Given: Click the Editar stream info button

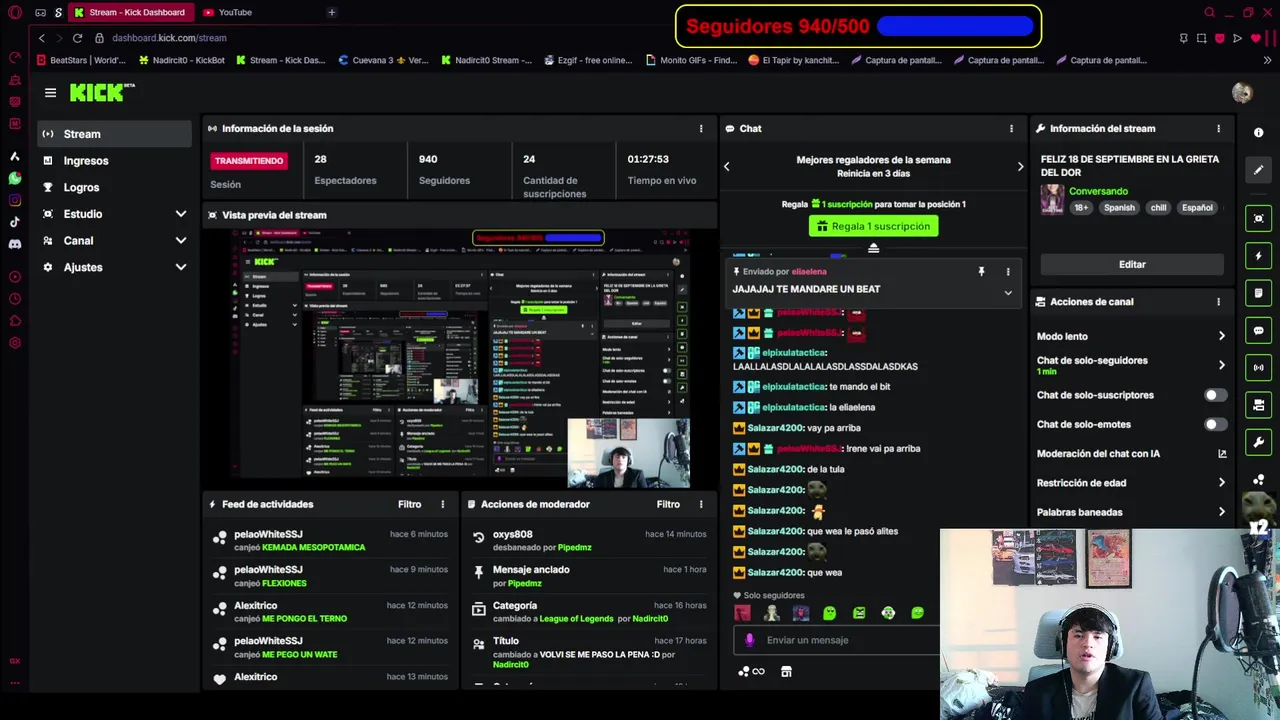Looking at the screenshot, I should tap(1132, 264).
